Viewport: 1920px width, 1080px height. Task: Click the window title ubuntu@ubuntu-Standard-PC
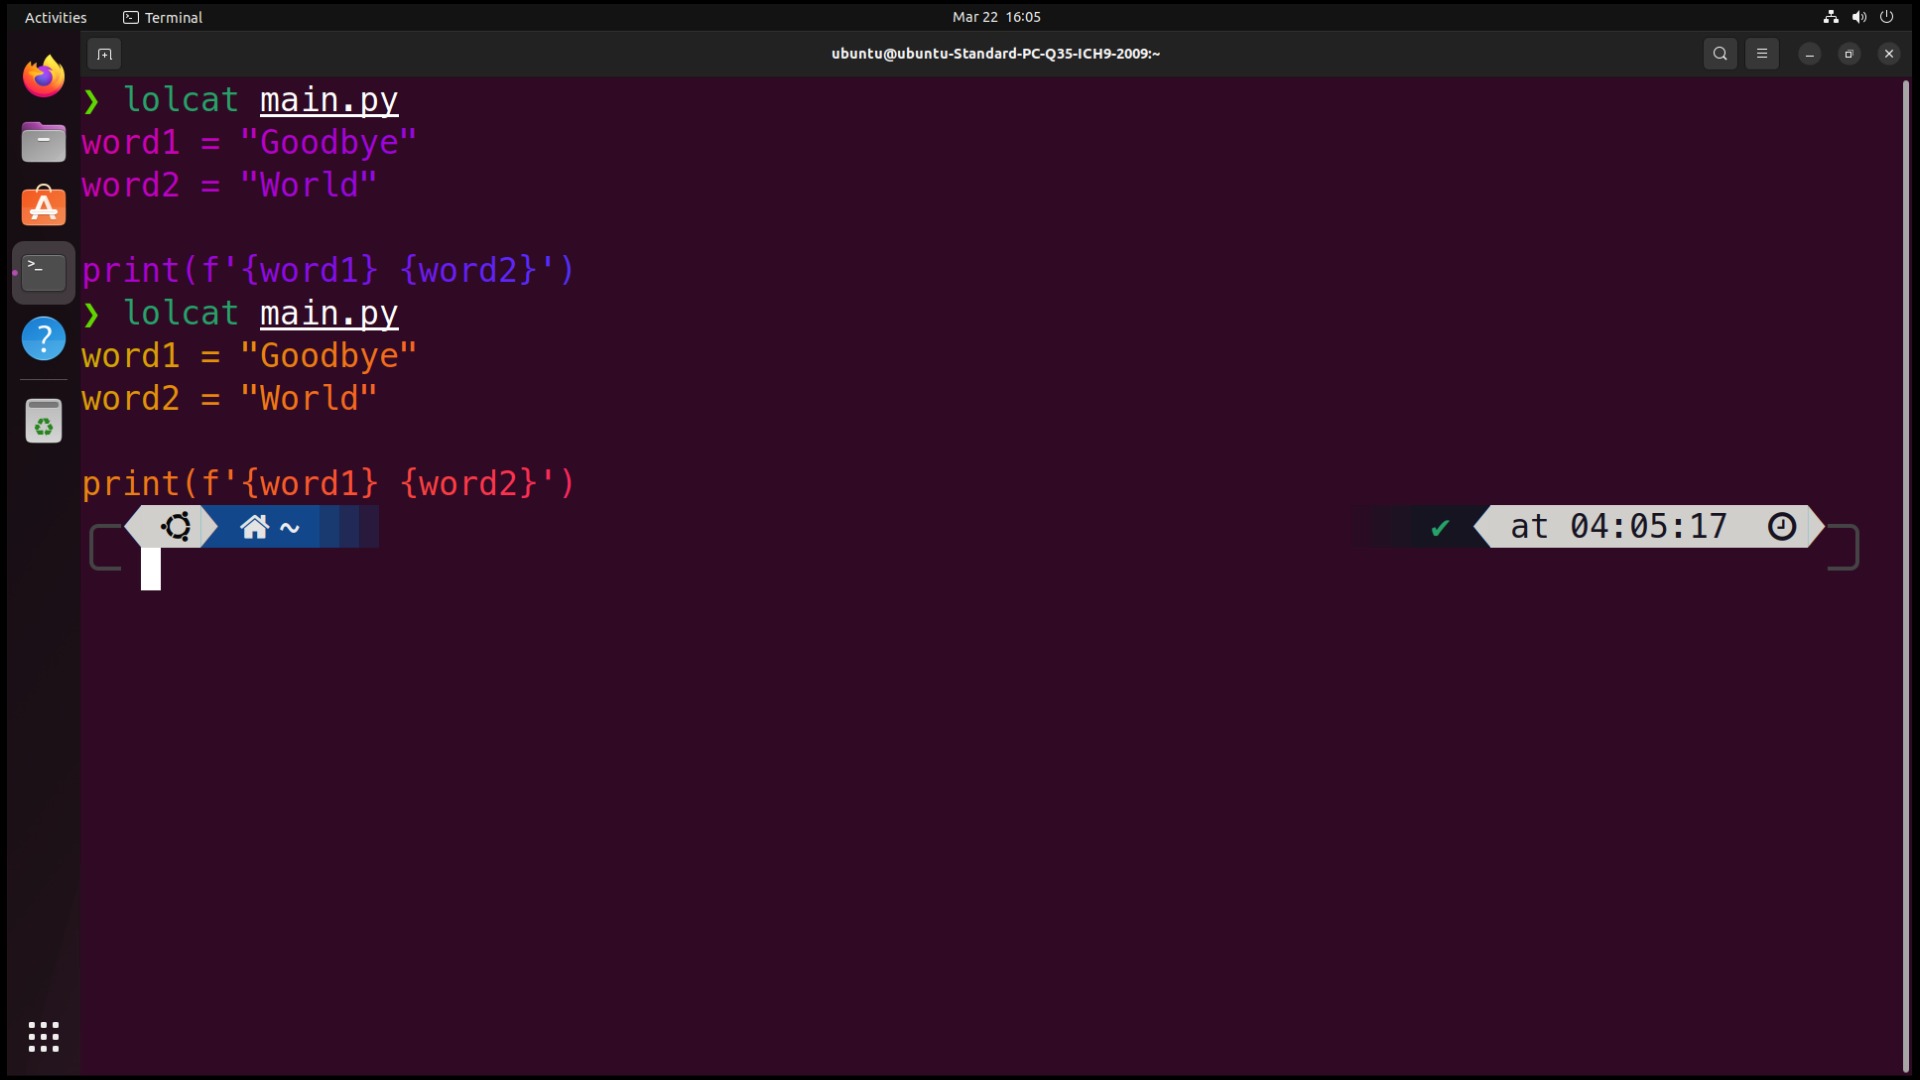pos(995,54)
